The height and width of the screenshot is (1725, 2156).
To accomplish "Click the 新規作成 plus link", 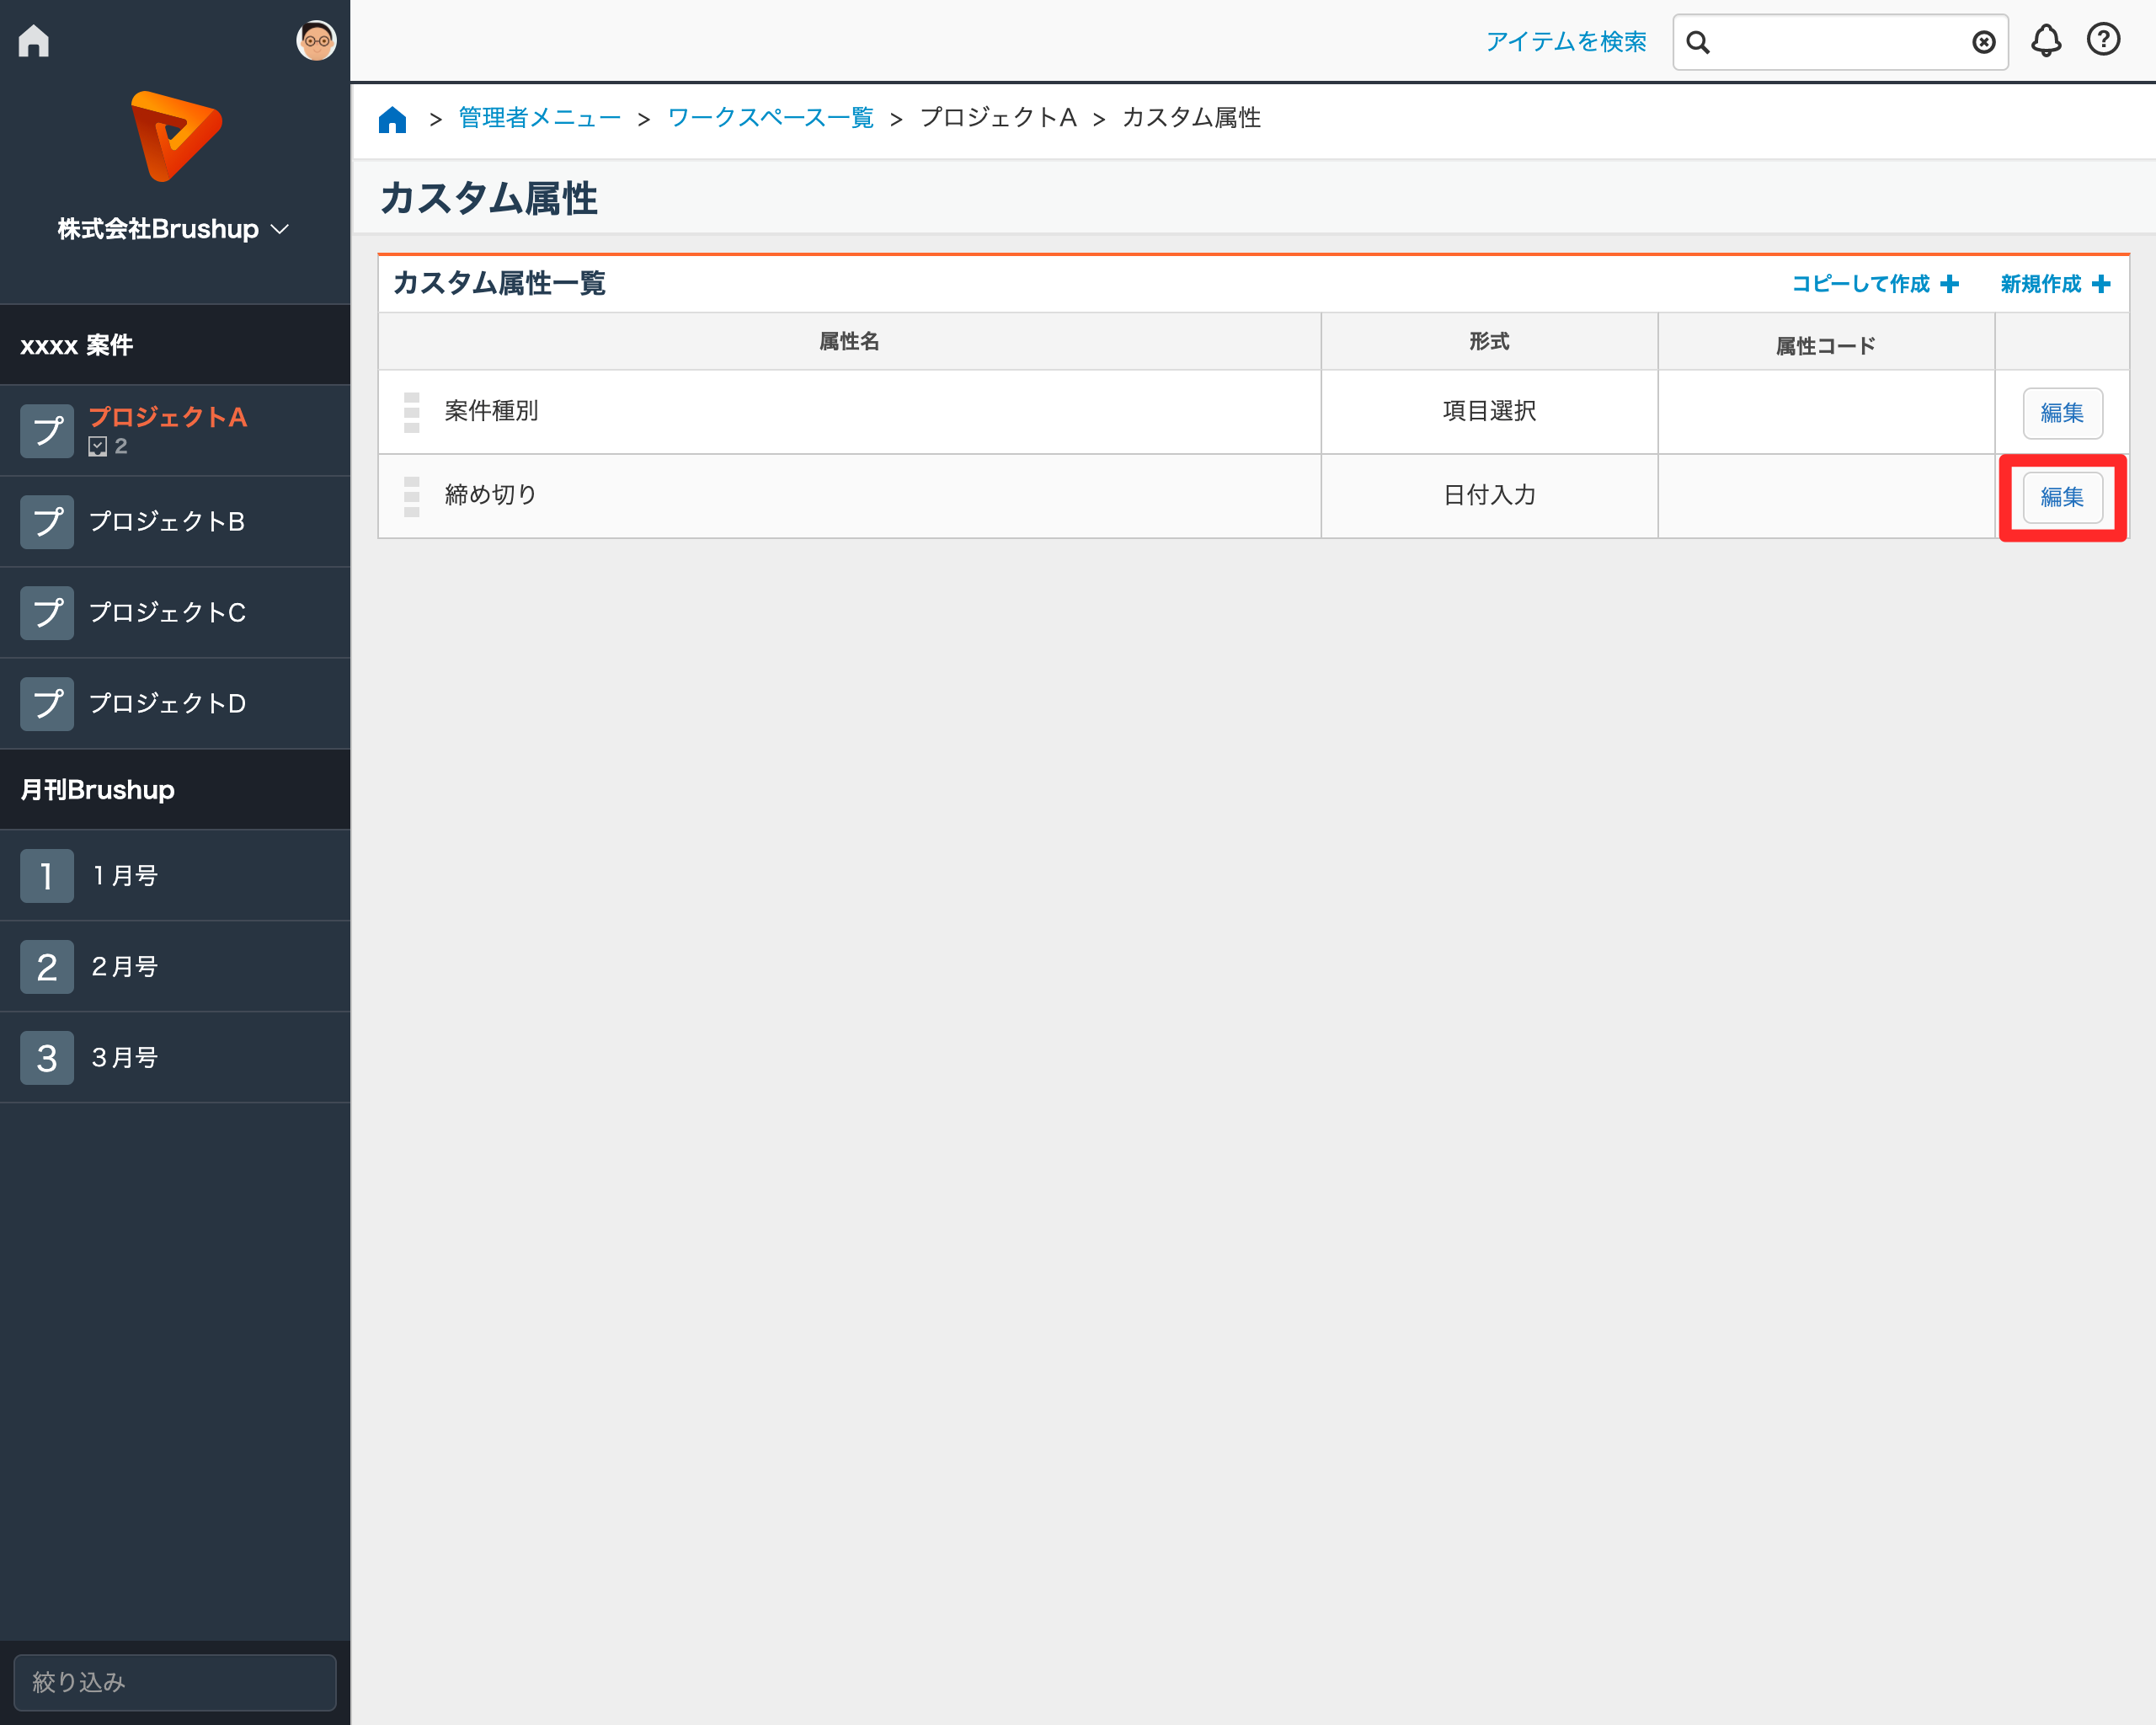I will (x=2055, y=284).
